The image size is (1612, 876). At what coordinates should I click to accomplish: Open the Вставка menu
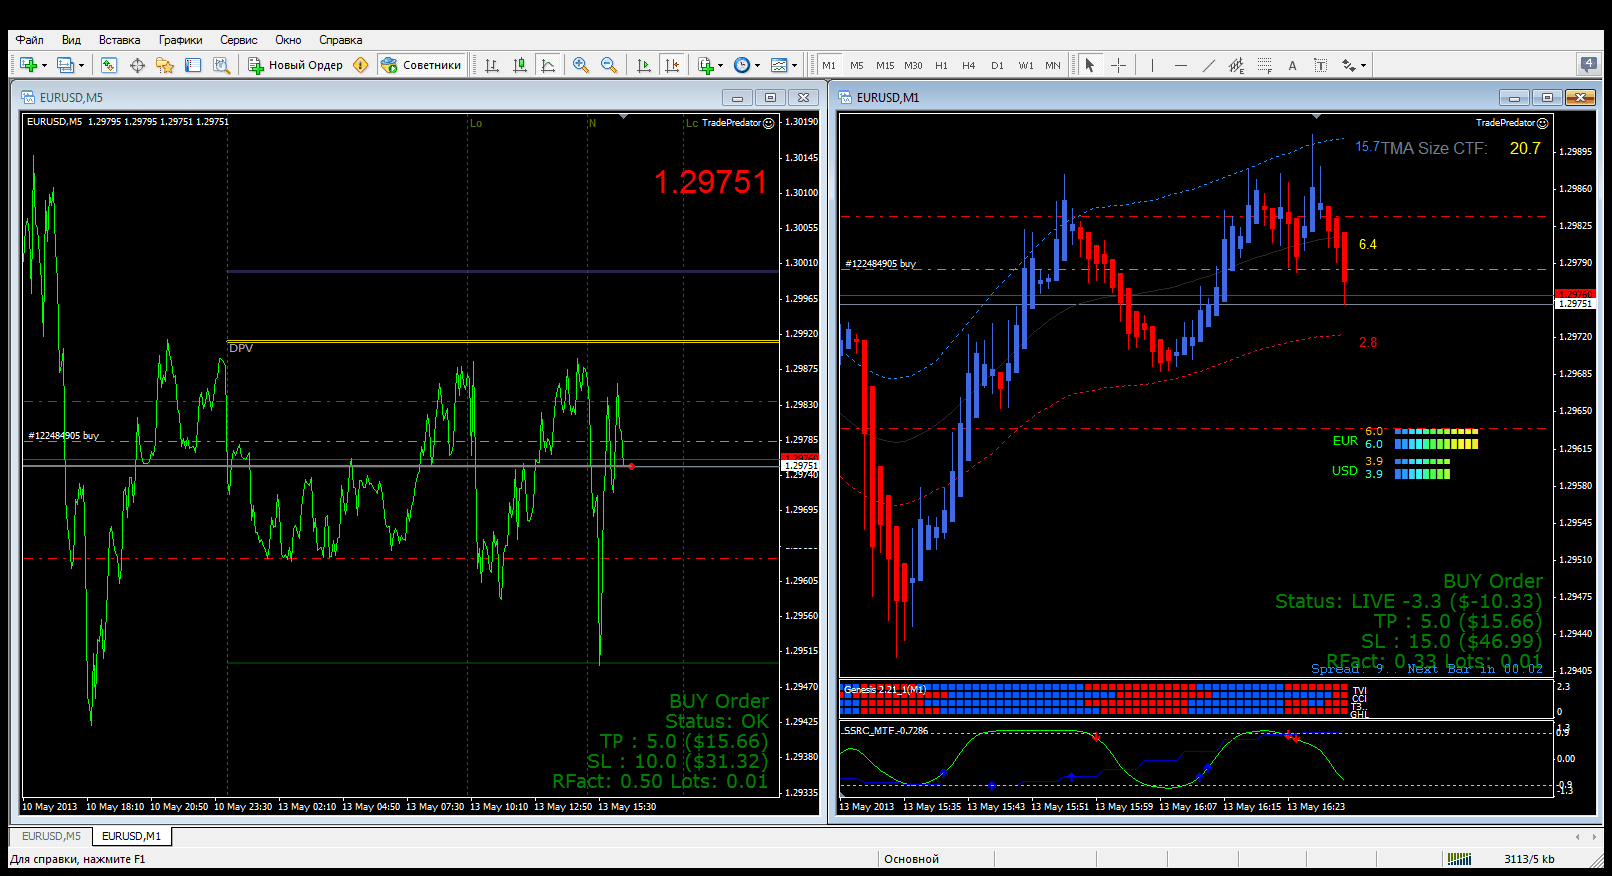(119, 40)
